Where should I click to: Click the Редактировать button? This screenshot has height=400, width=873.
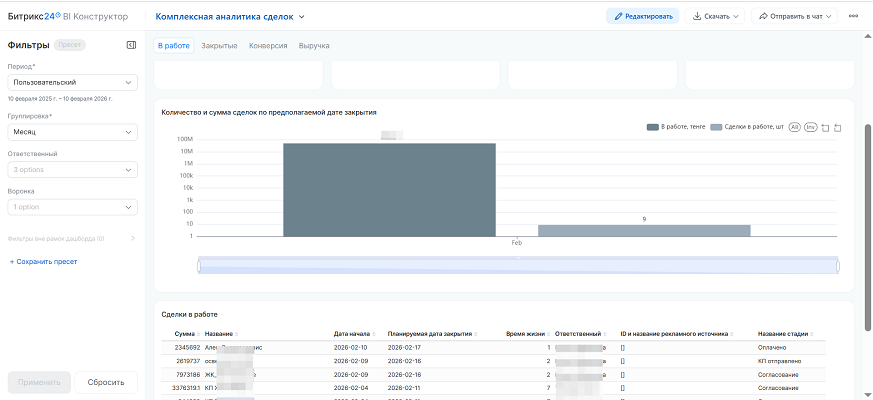(642, 16)
